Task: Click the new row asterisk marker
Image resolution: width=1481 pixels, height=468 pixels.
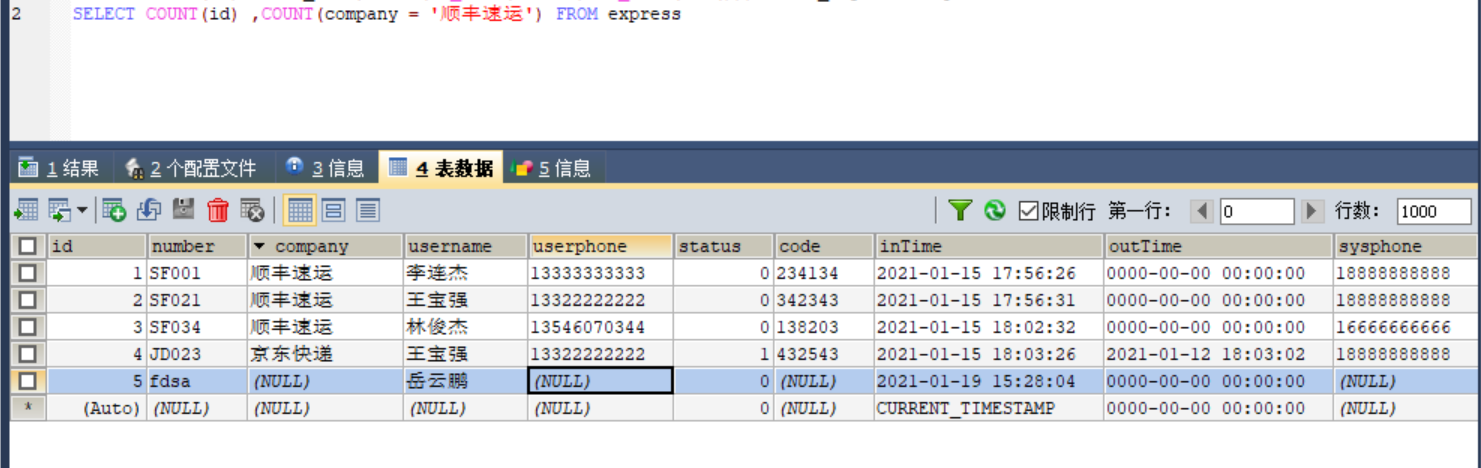Action: coord(28,408)
